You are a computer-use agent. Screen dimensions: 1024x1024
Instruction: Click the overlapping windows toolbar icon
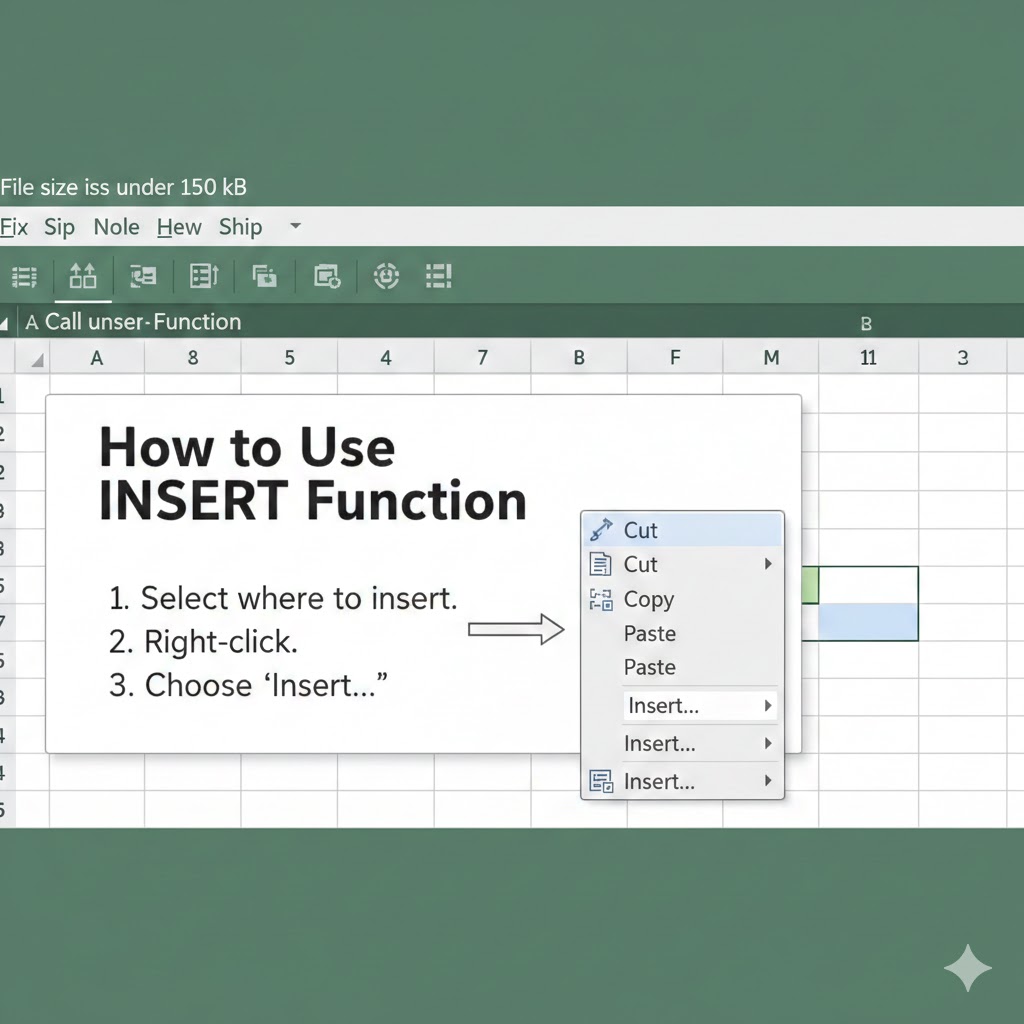click(x=265, y=276)
